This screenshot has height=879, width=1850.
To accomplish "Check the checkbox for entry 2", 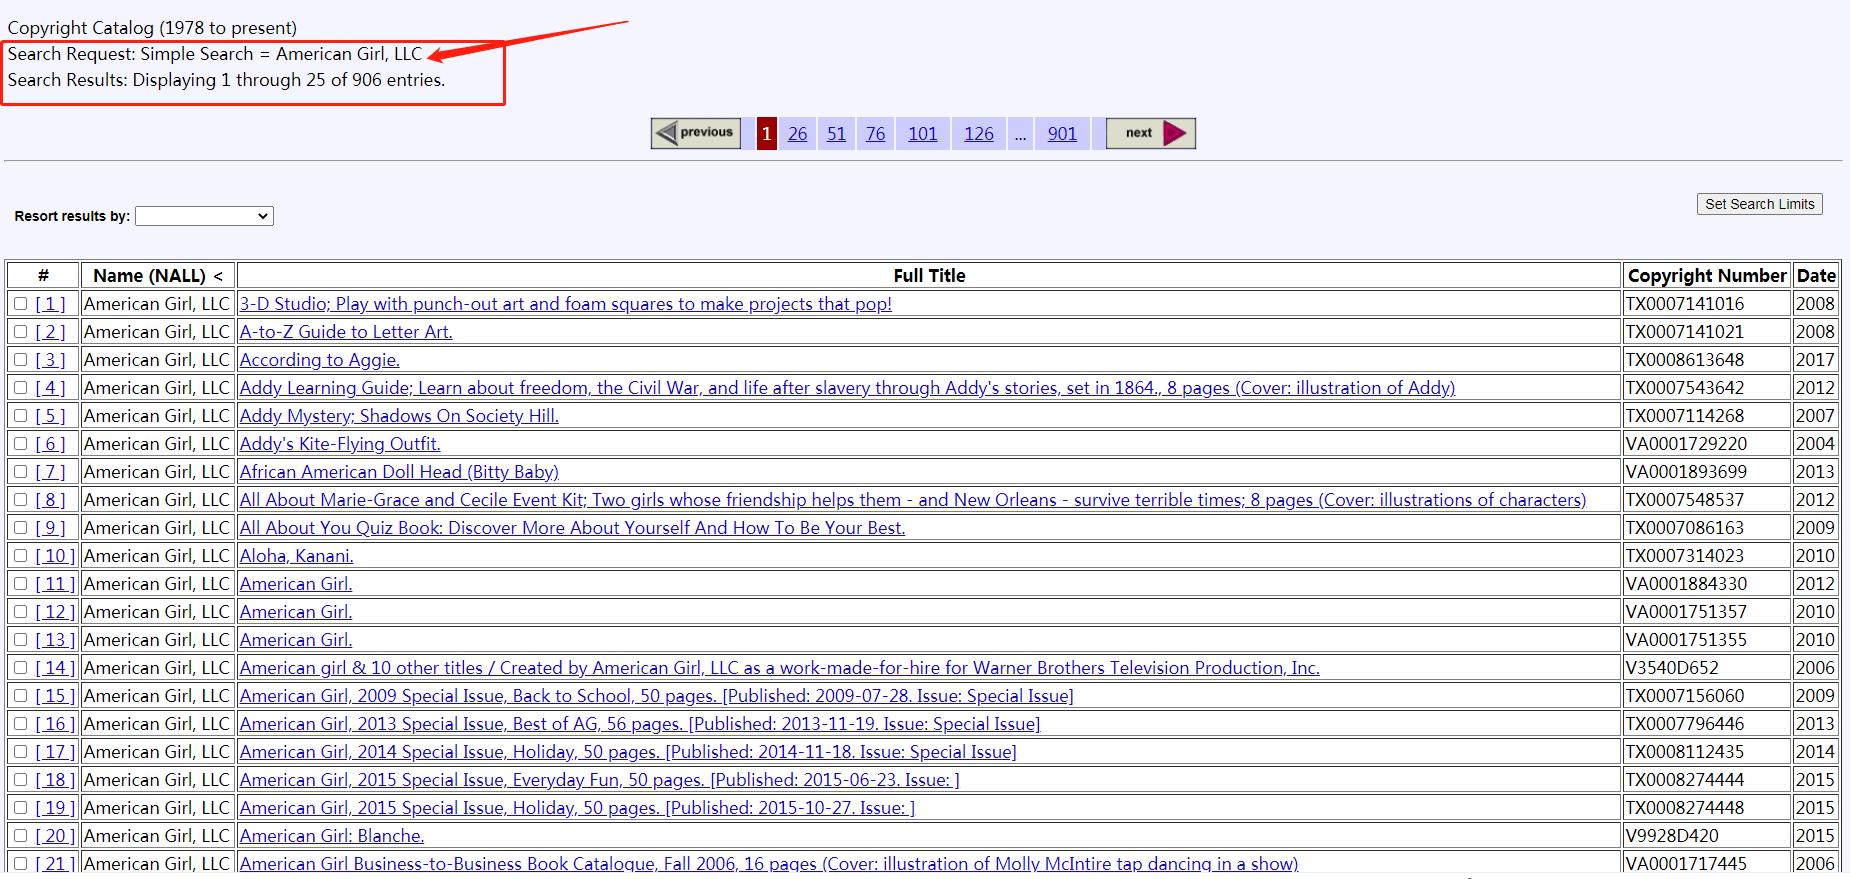I will 20,332.
